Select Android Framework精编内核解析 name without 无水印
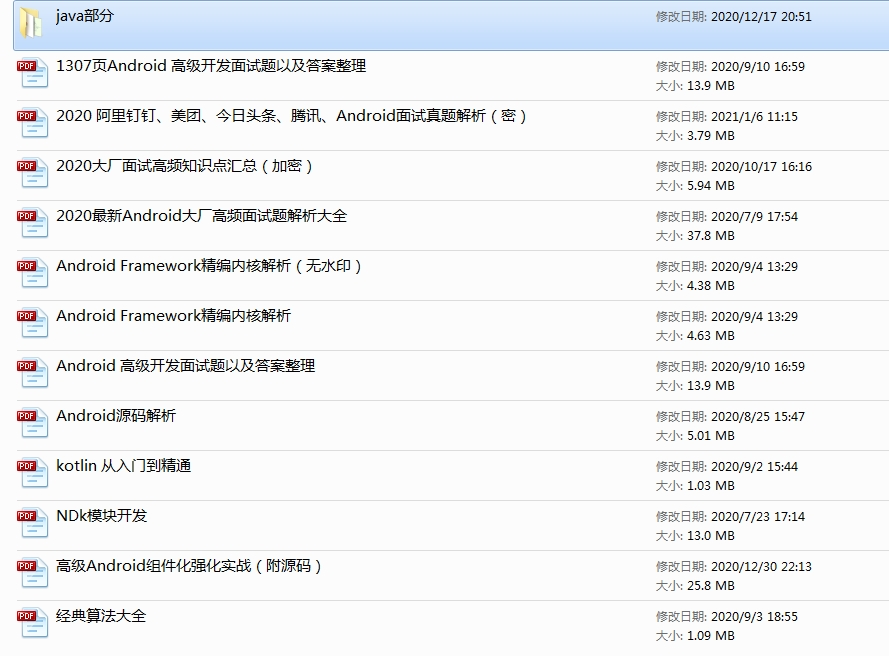 coord(173,315)
